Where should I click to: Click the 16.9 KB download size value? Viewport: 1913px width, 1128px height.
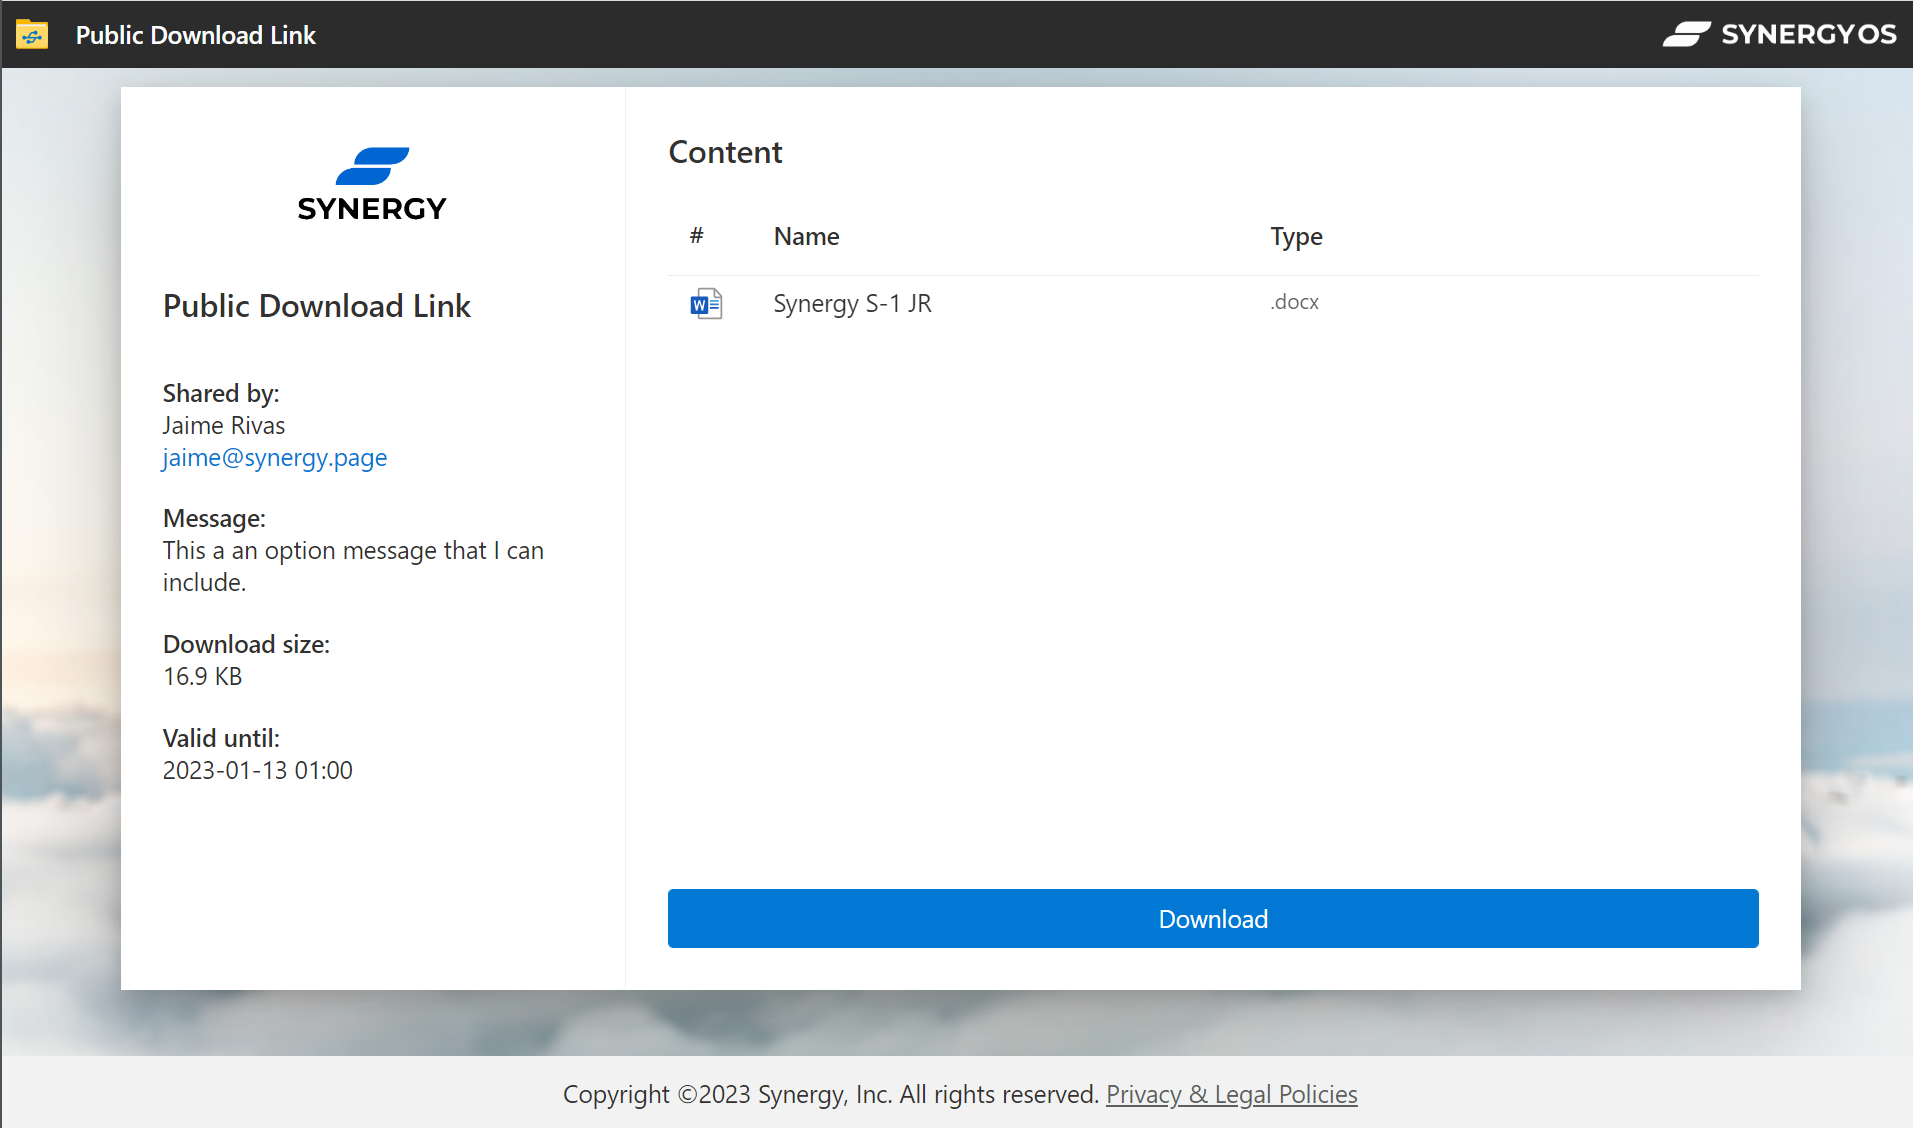point(203,676)
